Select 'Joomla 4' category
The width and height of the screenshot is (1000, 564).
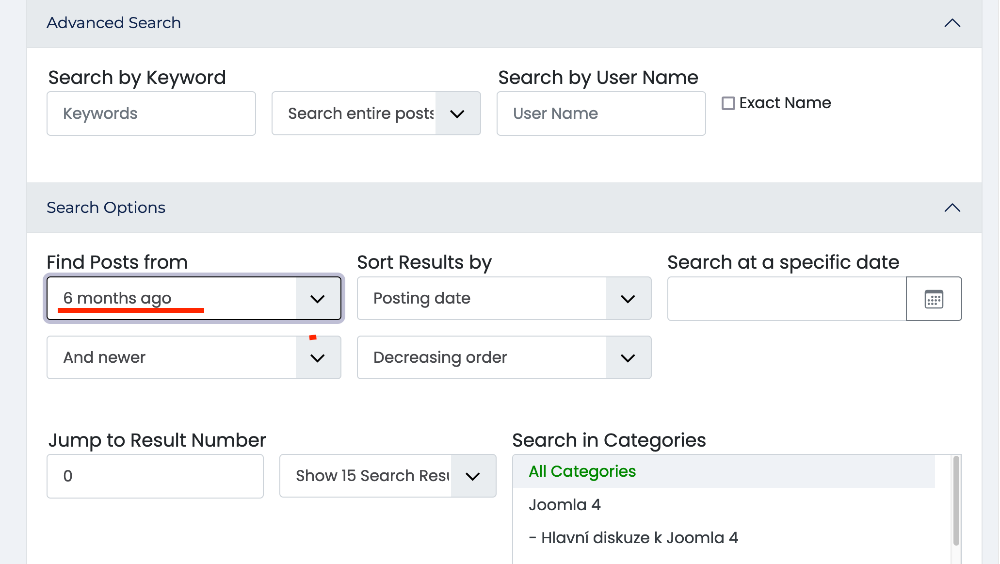[565, 505]
